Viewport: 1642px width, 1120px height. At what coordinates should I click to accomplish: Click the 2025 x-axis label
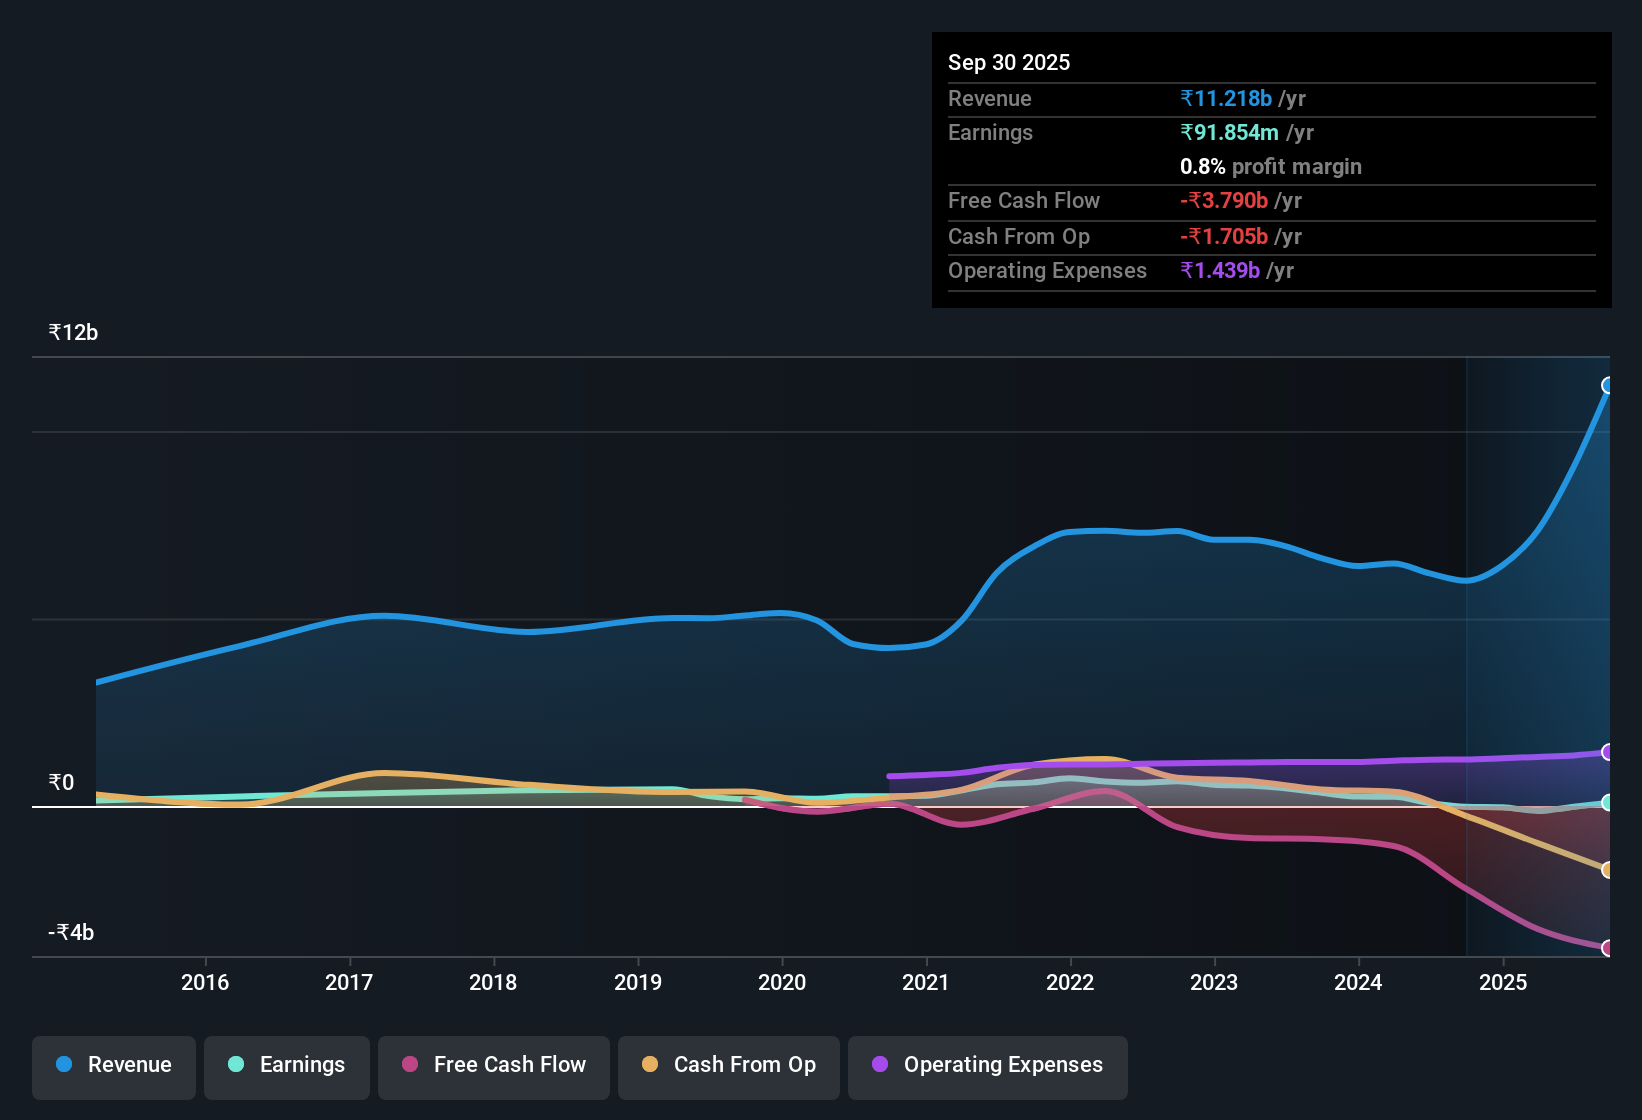pyautogui.click(x=1503, y=983)
